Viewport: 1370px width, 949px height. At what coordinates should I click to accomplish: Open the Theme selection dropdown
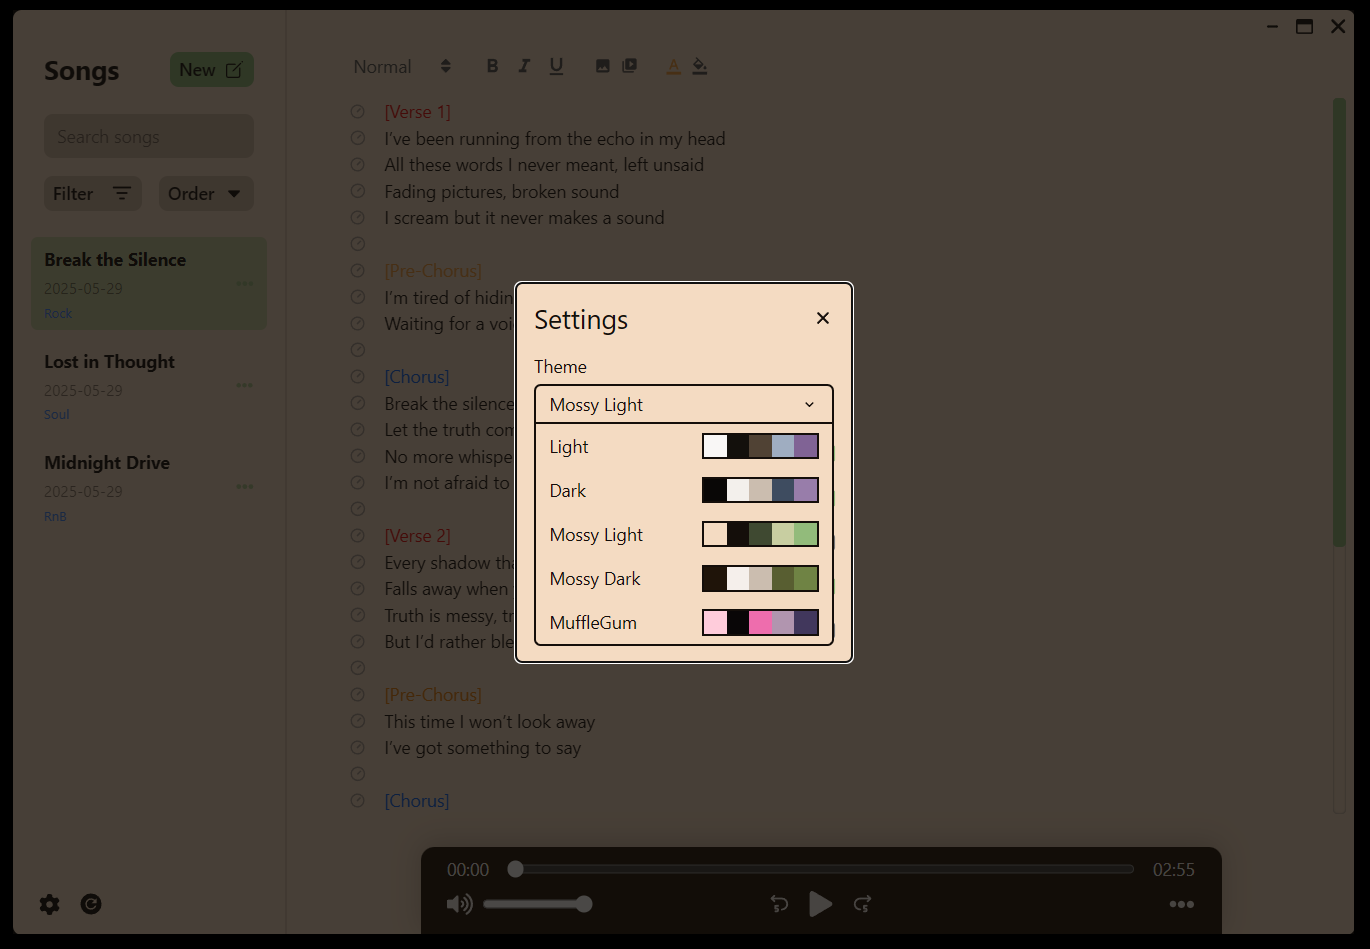[x=683, y=404]
